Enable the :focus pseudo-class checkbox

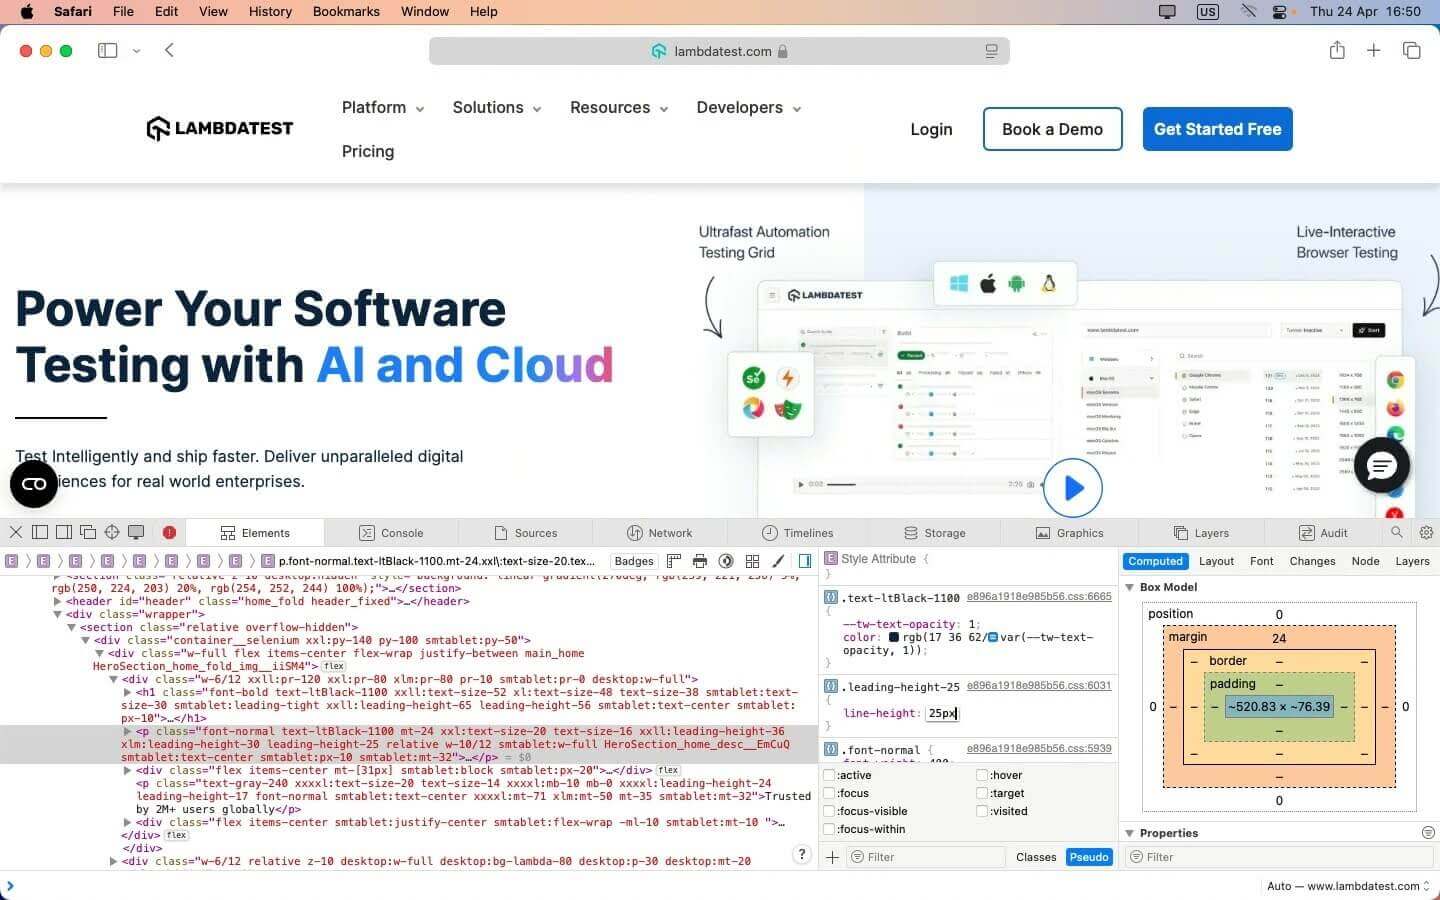point(829,793)
